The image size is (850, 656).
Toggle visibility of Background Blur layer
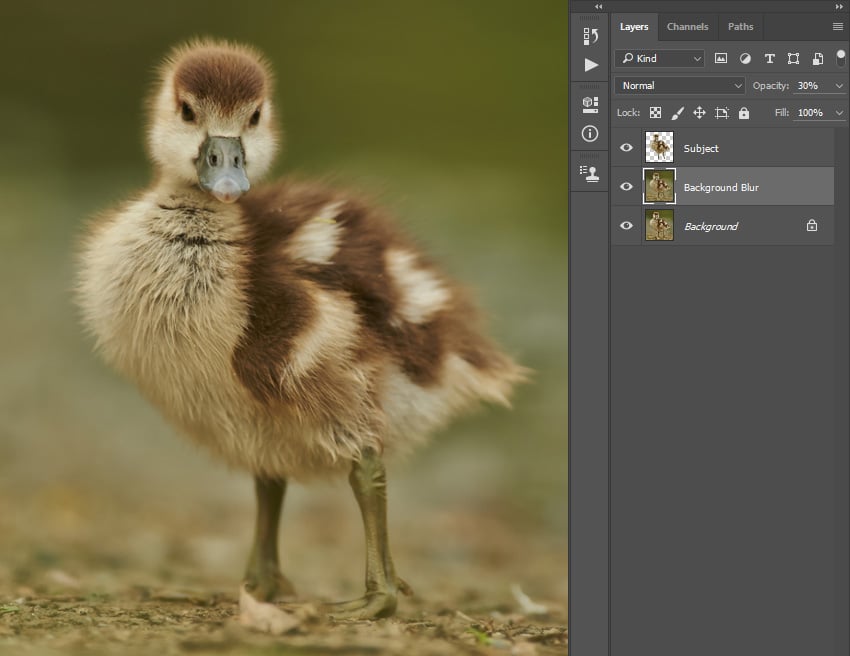click(626, 186)
